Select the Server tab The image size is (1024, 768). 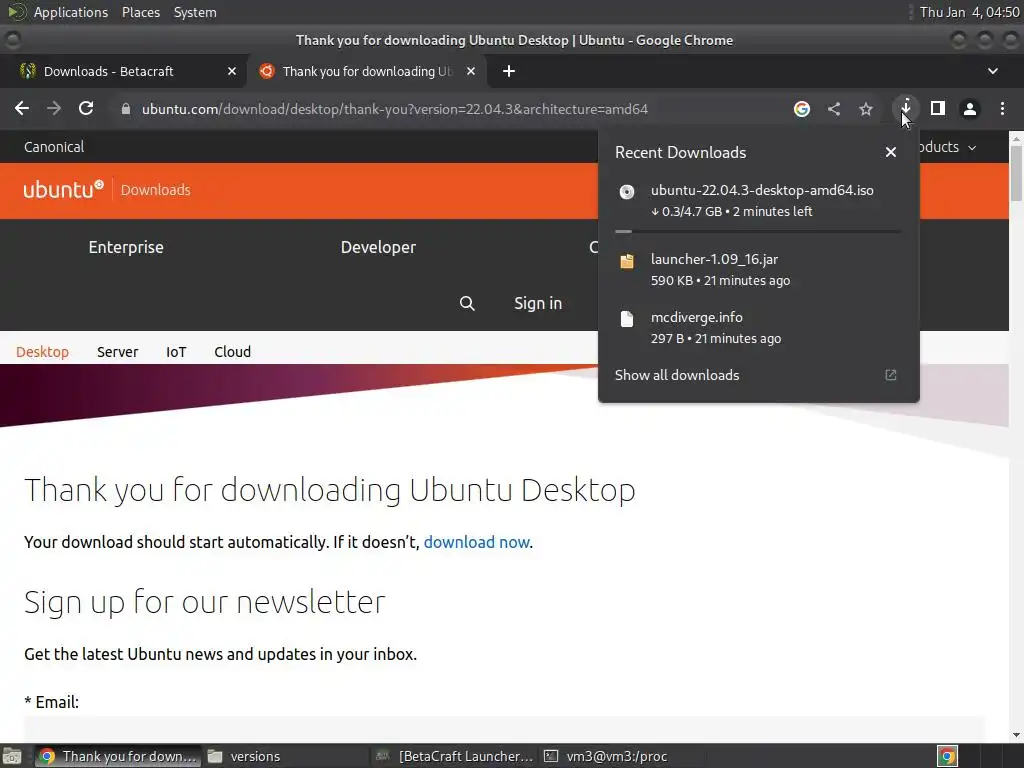pyautogui.click(x=118, y=351)
